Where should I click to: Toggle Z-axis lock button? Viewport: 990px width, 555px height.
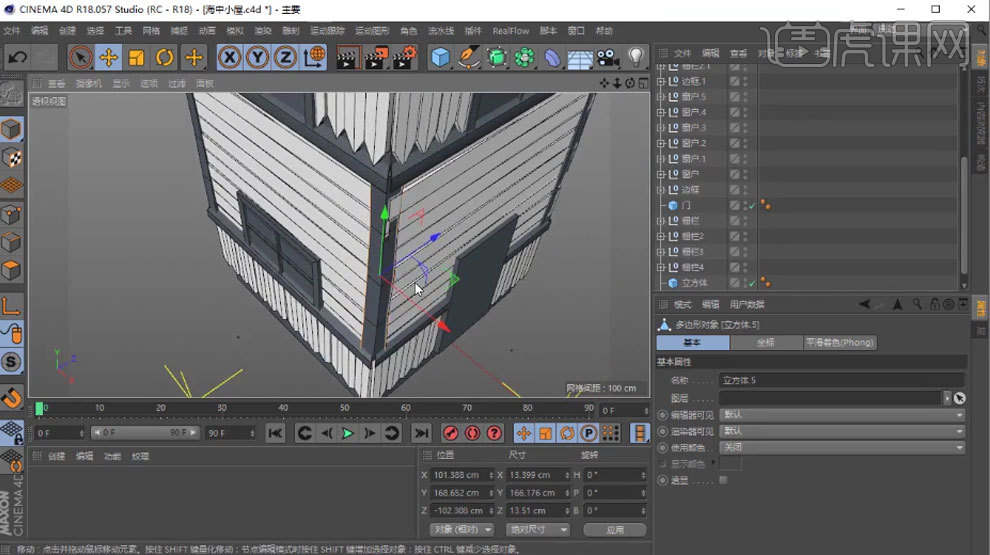tap(285, 58)
